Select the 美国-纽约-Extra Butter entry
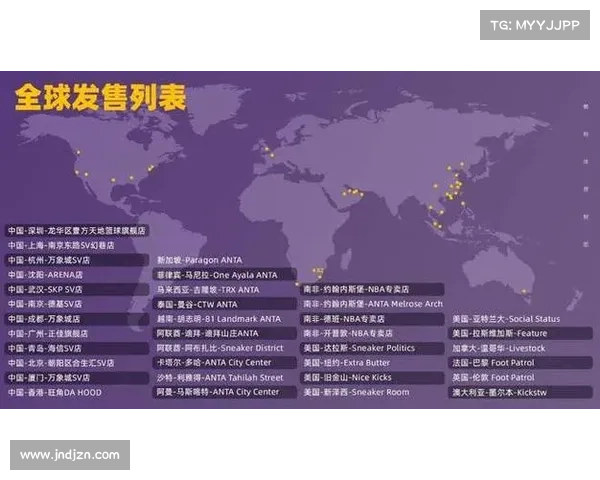The width and height of the screenshot is (600, 480). tap(347, 363)
